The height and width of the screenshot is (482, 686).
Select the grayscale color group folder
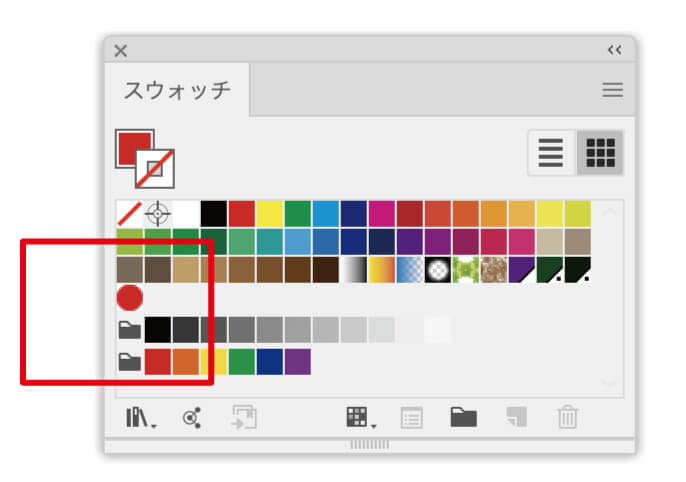tap(130, 330)
